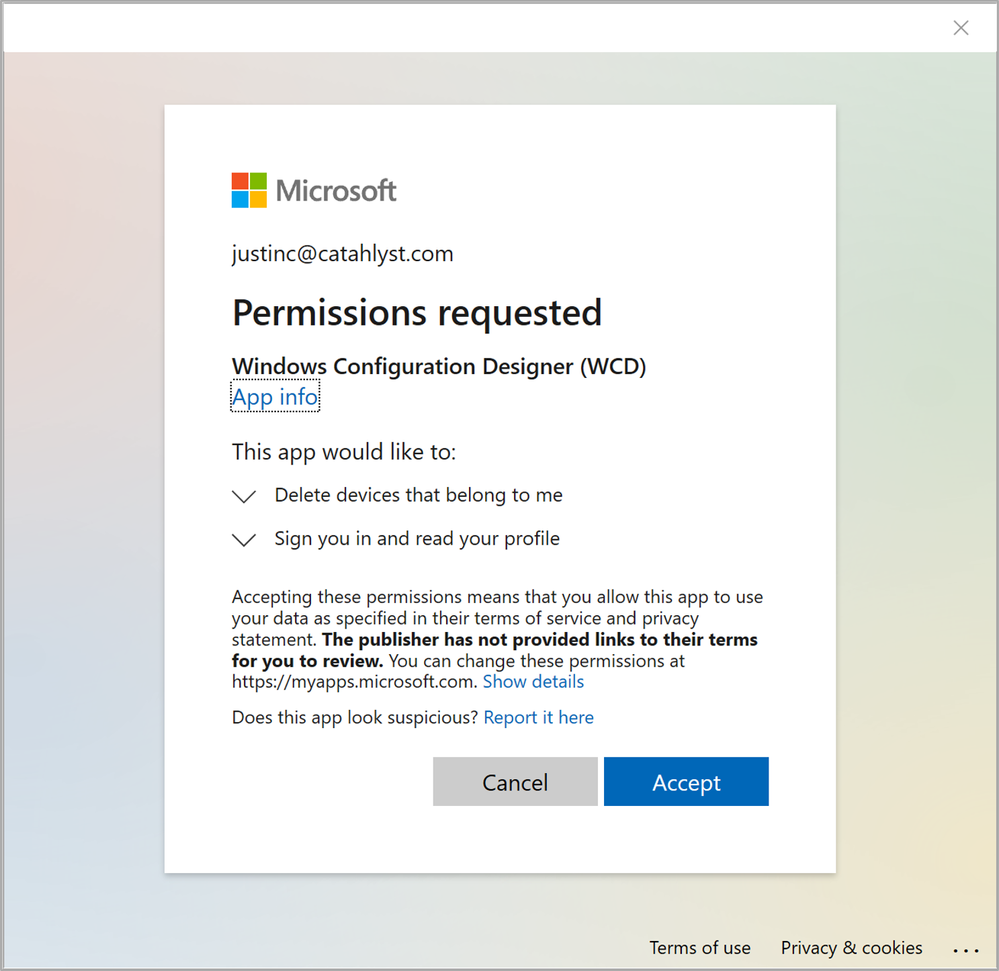This screenshot has width=999, height=971.
Task: Click the 'Delete devices that belong to me' text
Action: click(418, 495)
